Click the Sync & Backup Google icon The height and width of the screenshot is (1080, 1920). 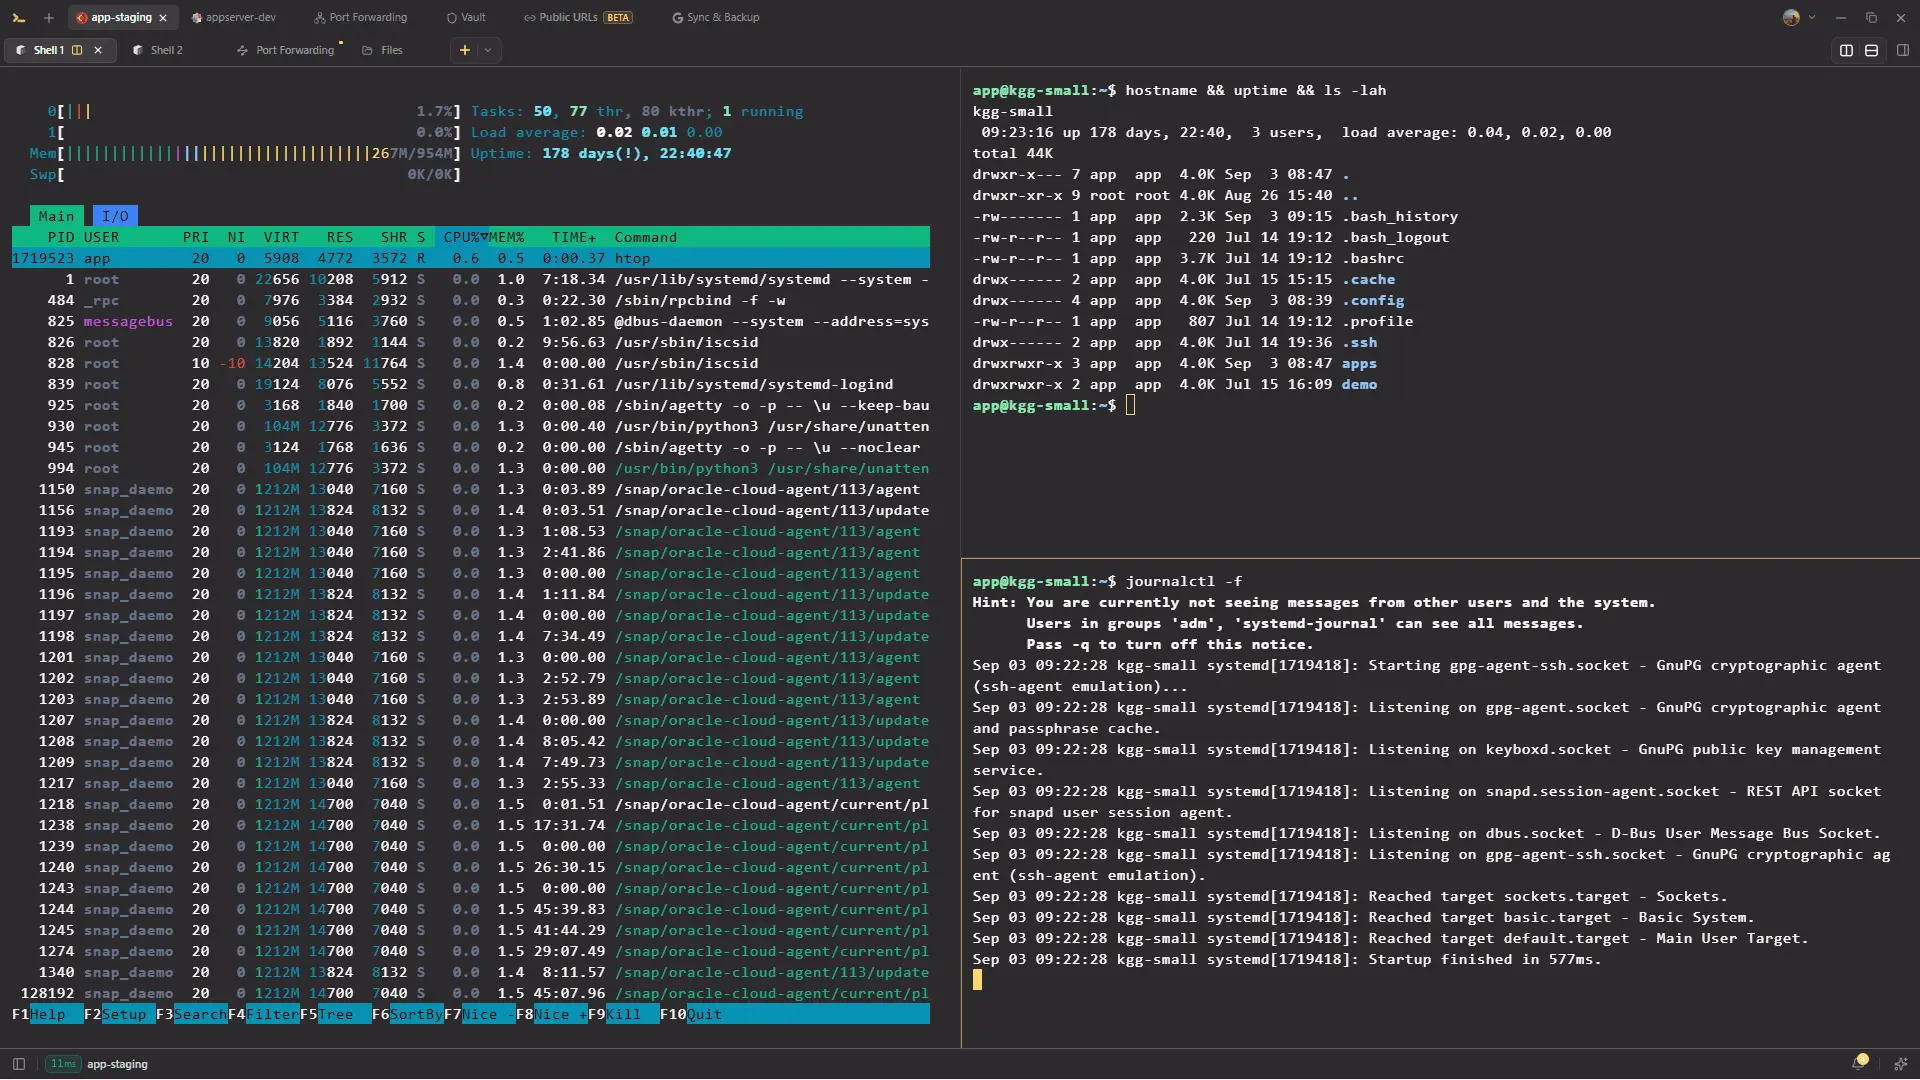pyautogui.click(x=678, y=17)
